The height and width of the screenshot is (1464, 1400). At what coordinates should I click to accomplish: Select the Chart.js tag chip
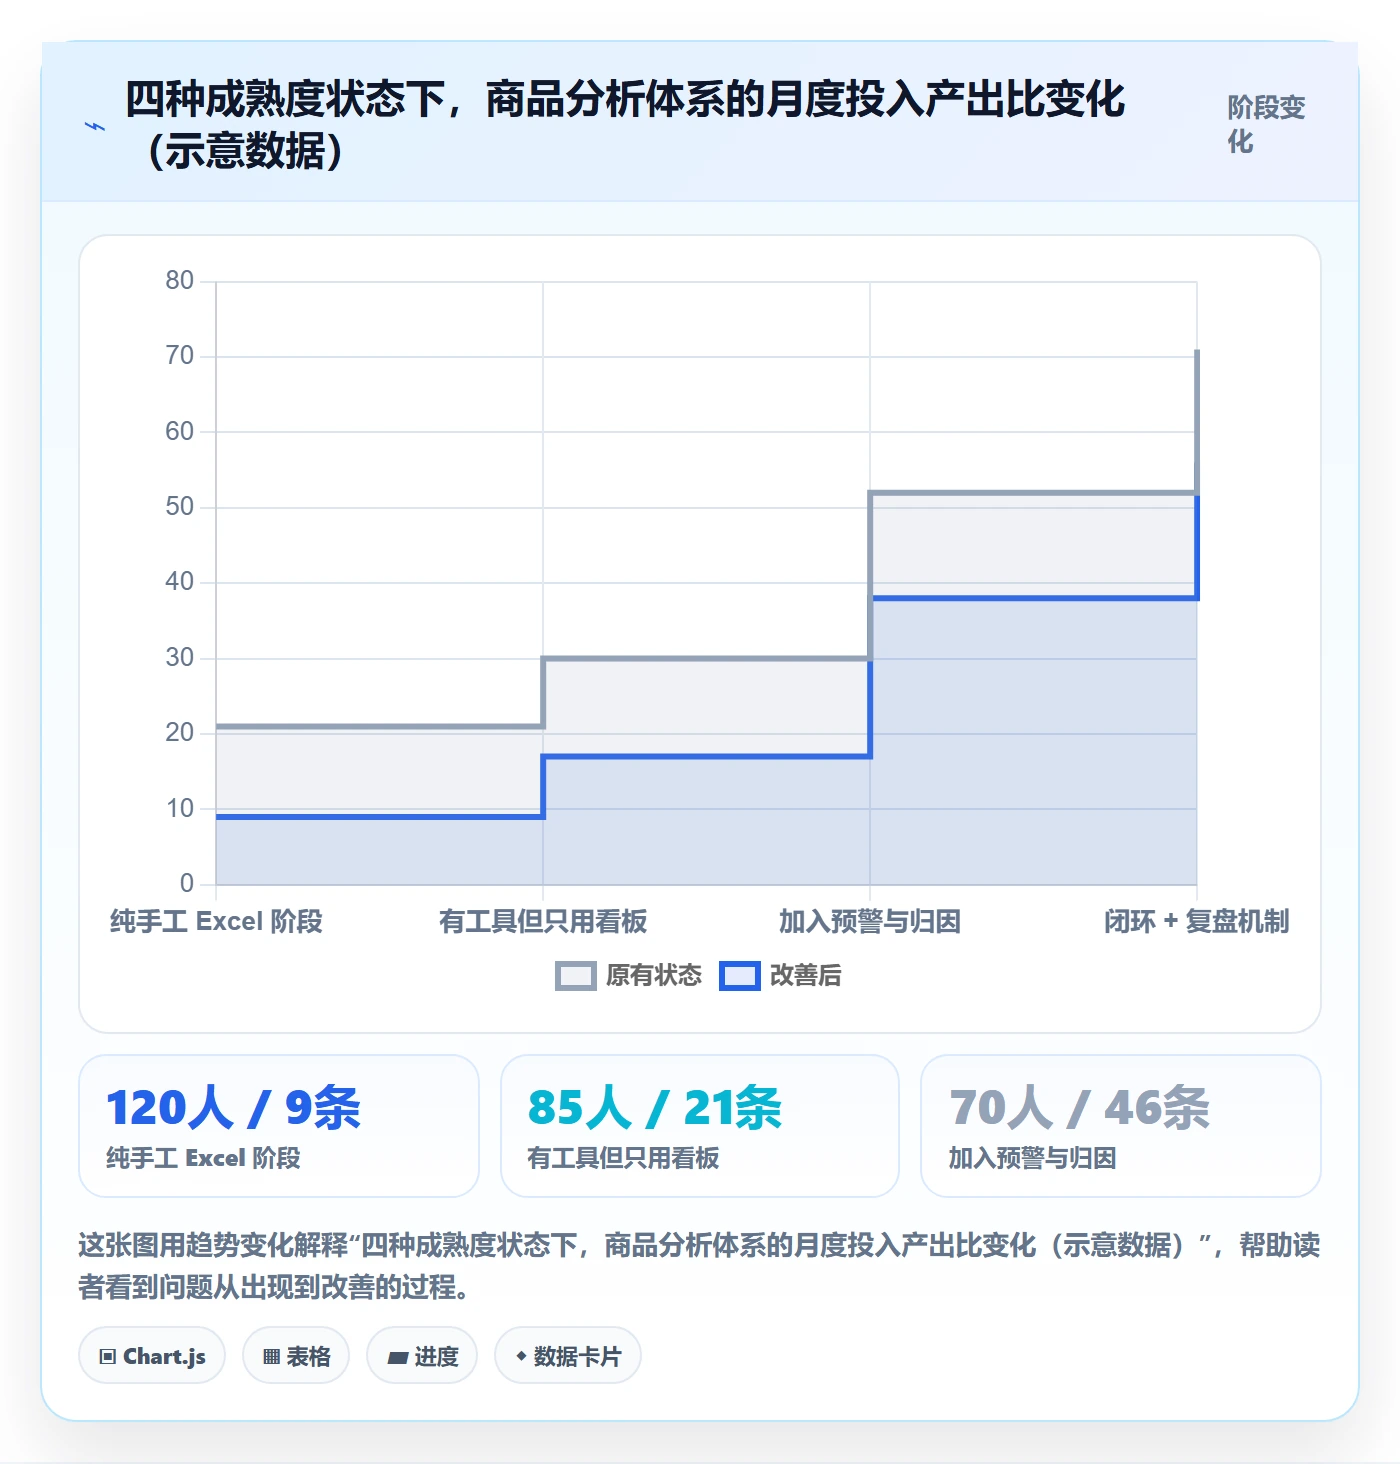(x=152, y=1356)
